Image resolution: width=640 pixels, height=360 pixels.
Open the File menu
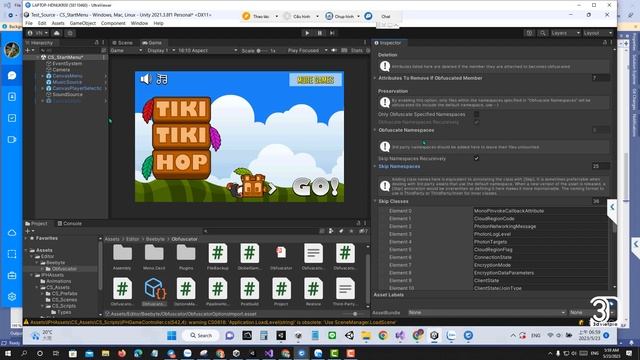click(x=29, y=23)
